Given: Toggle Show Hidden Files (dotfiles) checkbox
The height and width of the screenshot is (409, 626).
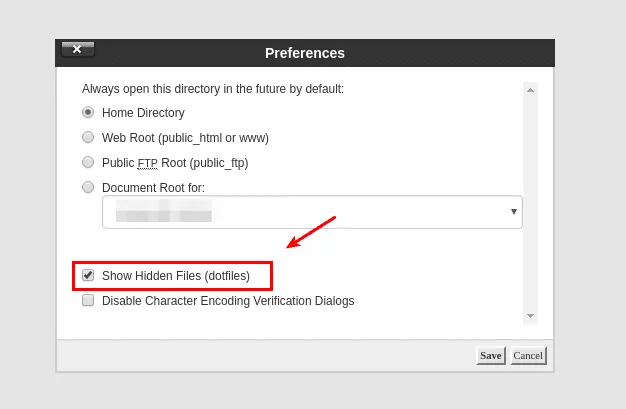Looking at the screenshot, I should click(x=88, y=275).
